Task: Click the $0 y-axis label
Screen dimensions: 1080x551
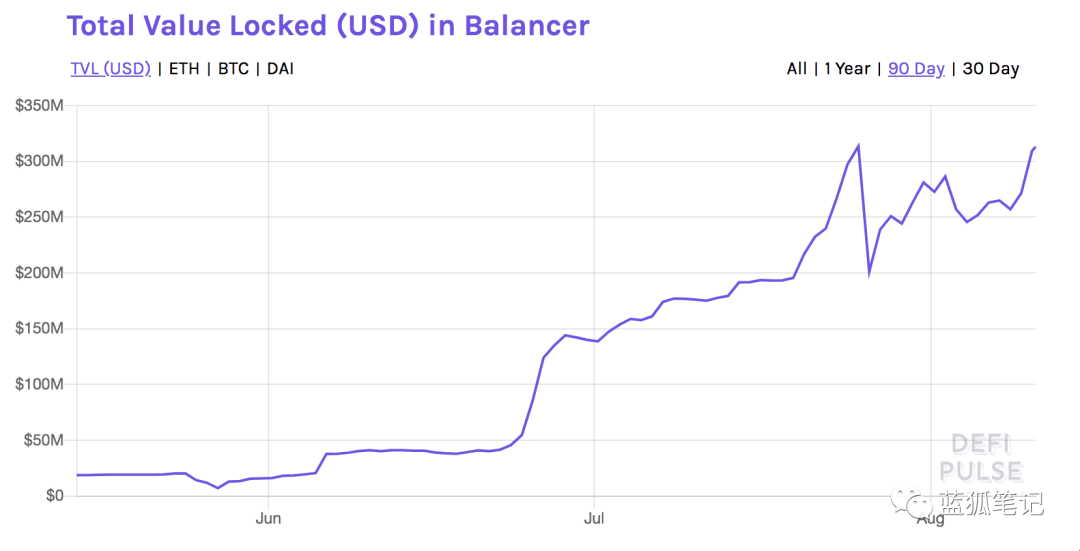Action: 54,496
